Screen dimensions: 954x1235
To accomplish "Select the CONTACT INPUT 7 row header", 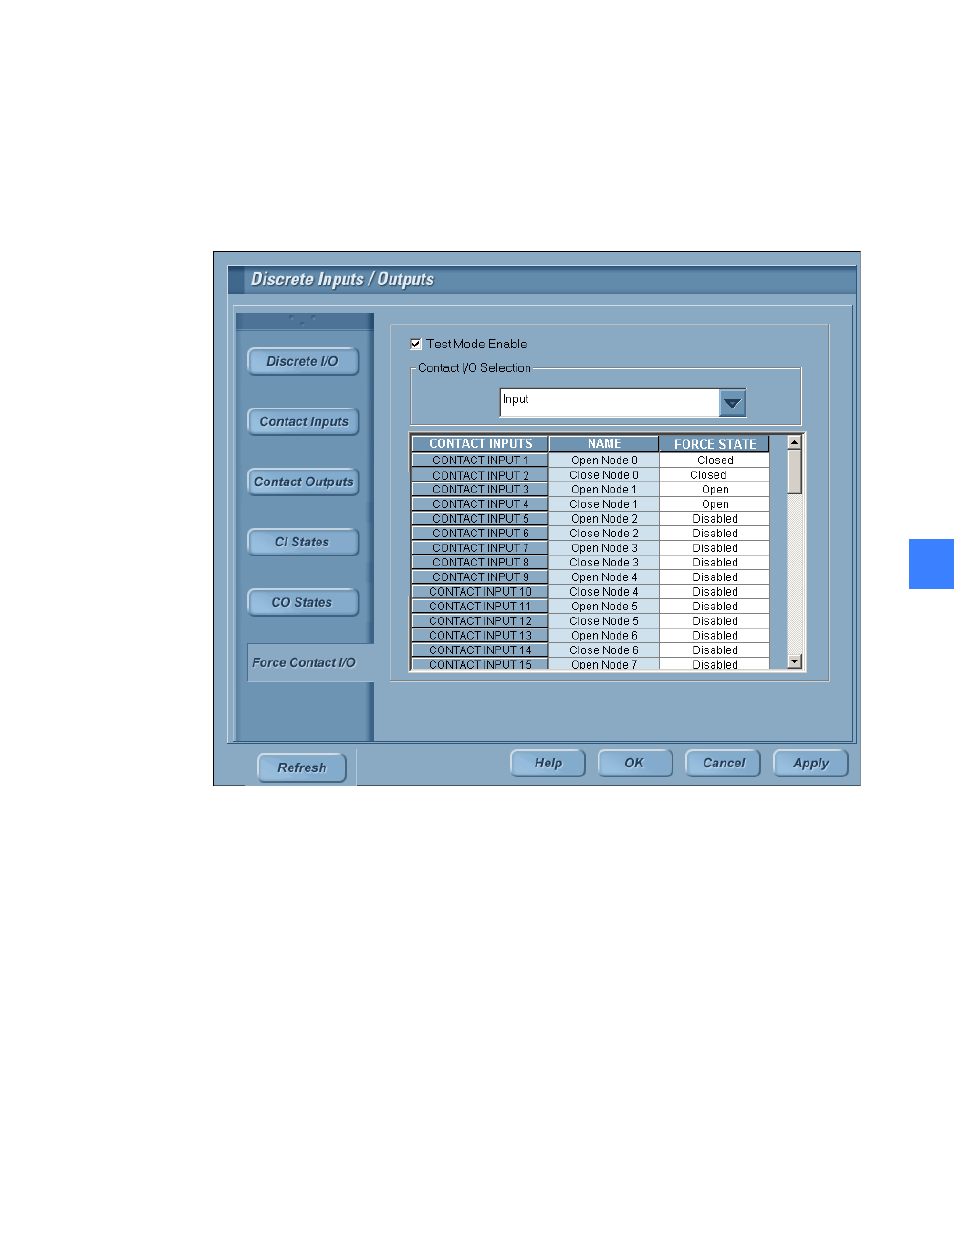I will 480,548.
